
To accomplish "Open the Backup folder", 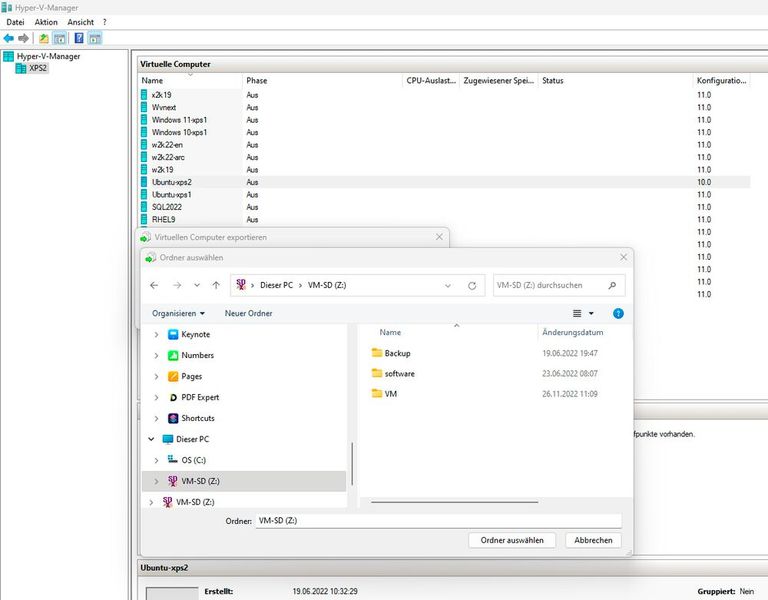I will click(x=397, y=353).
